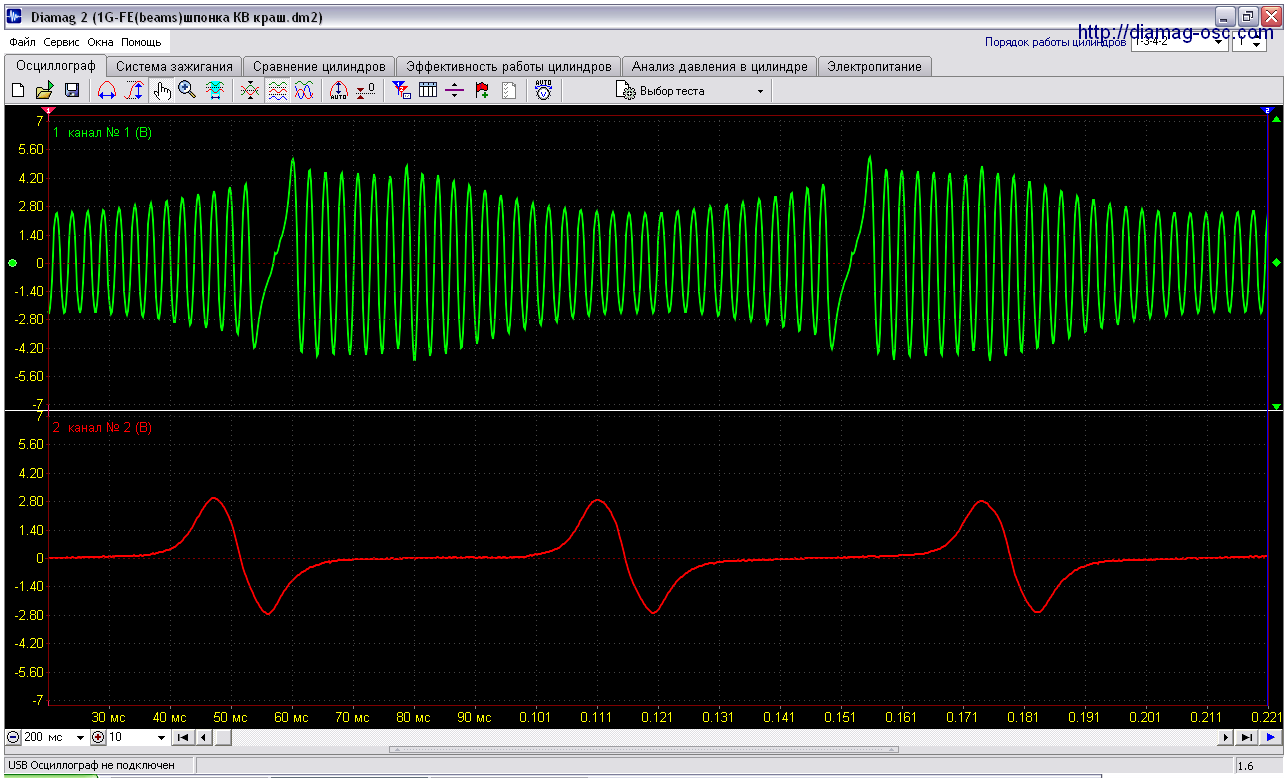Image resolution: width=1288 pixels, height=778 pixels.
Task: Click the document notes icon
Action: coord(509,91)
